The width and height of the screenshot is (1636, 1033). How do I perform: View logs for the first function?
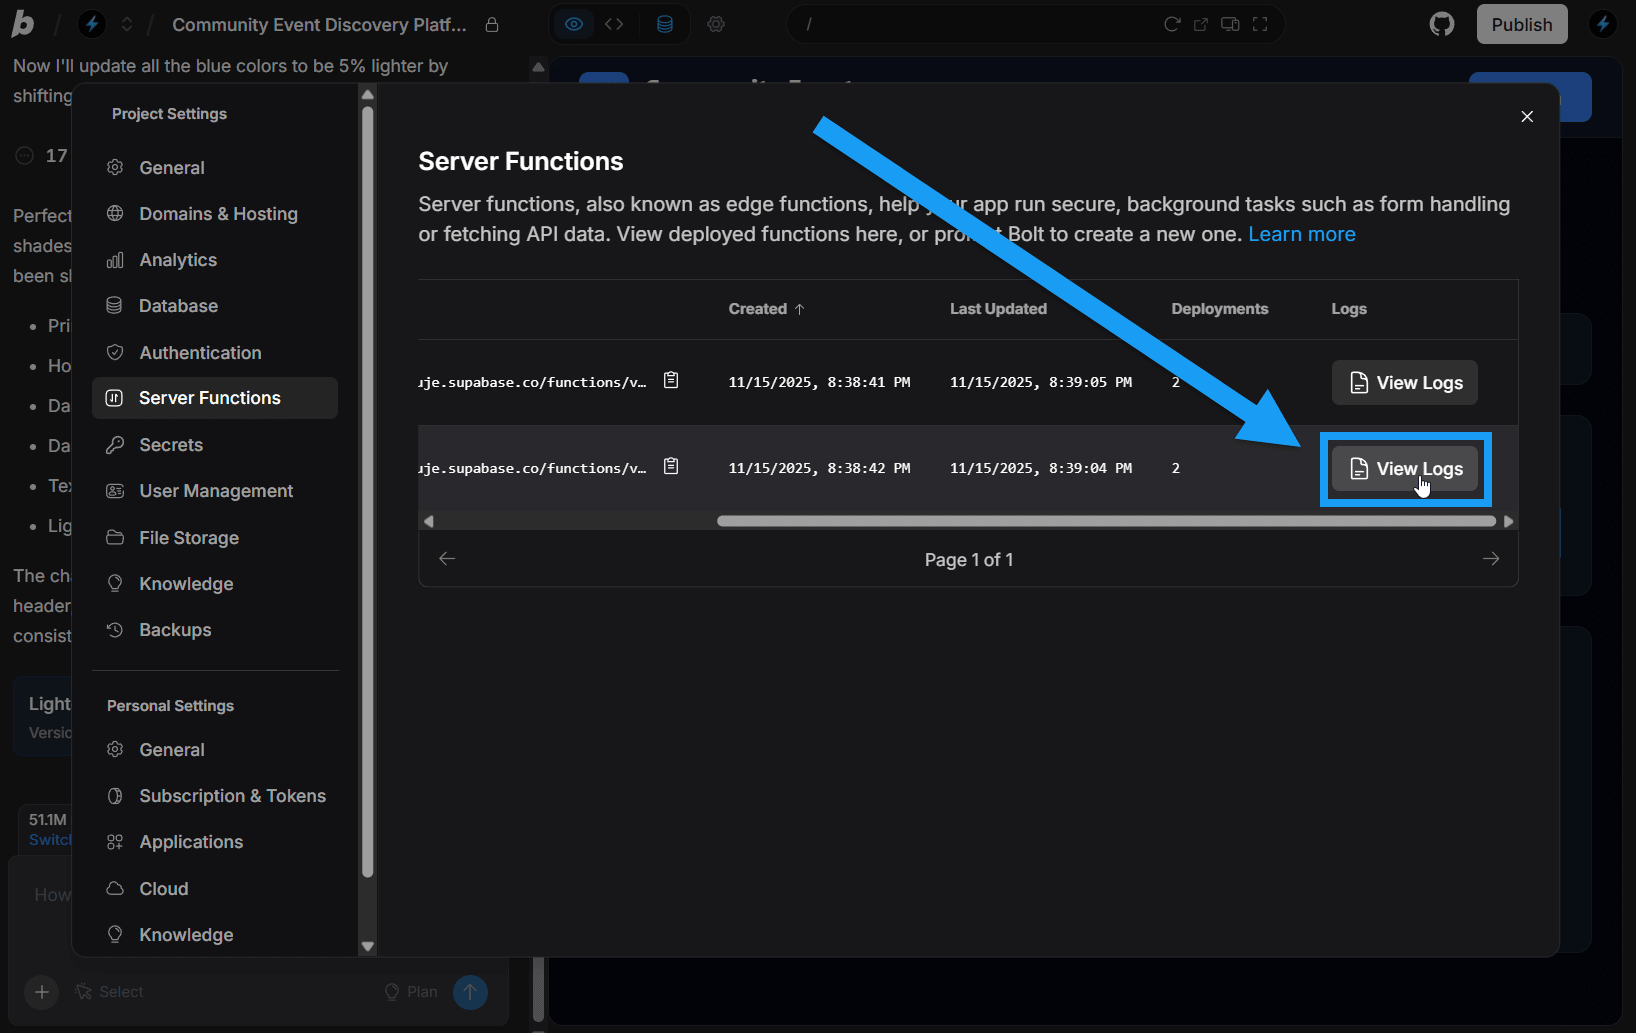click(1404, 382)
